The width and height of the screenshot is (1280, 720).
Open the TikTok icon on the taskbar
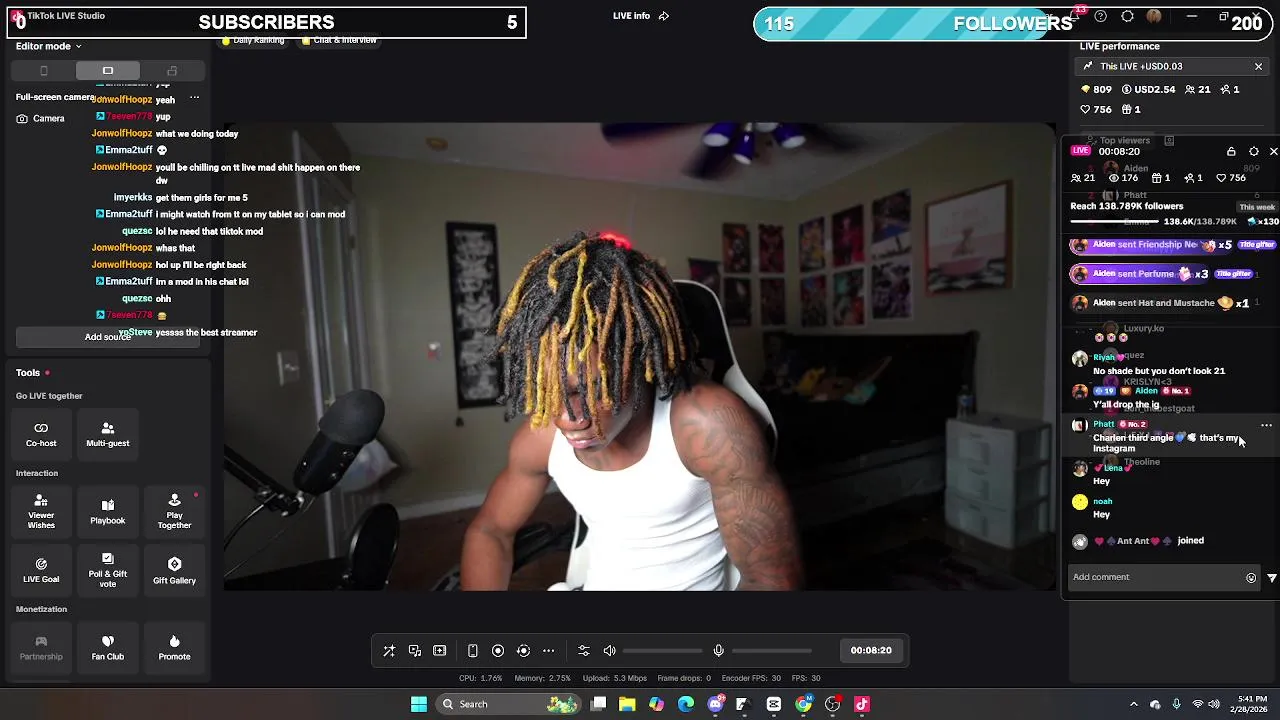(862, 704)
